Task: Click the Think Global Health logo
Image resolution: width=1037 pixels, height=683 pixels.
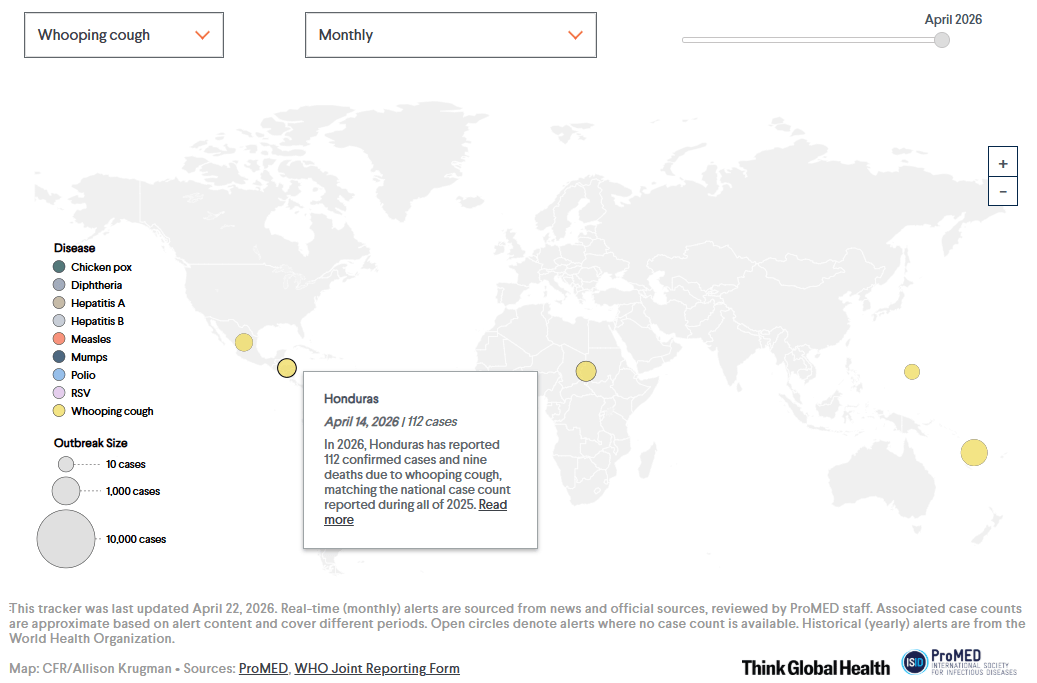Action: pyautogui.click(x=815, y=667)
